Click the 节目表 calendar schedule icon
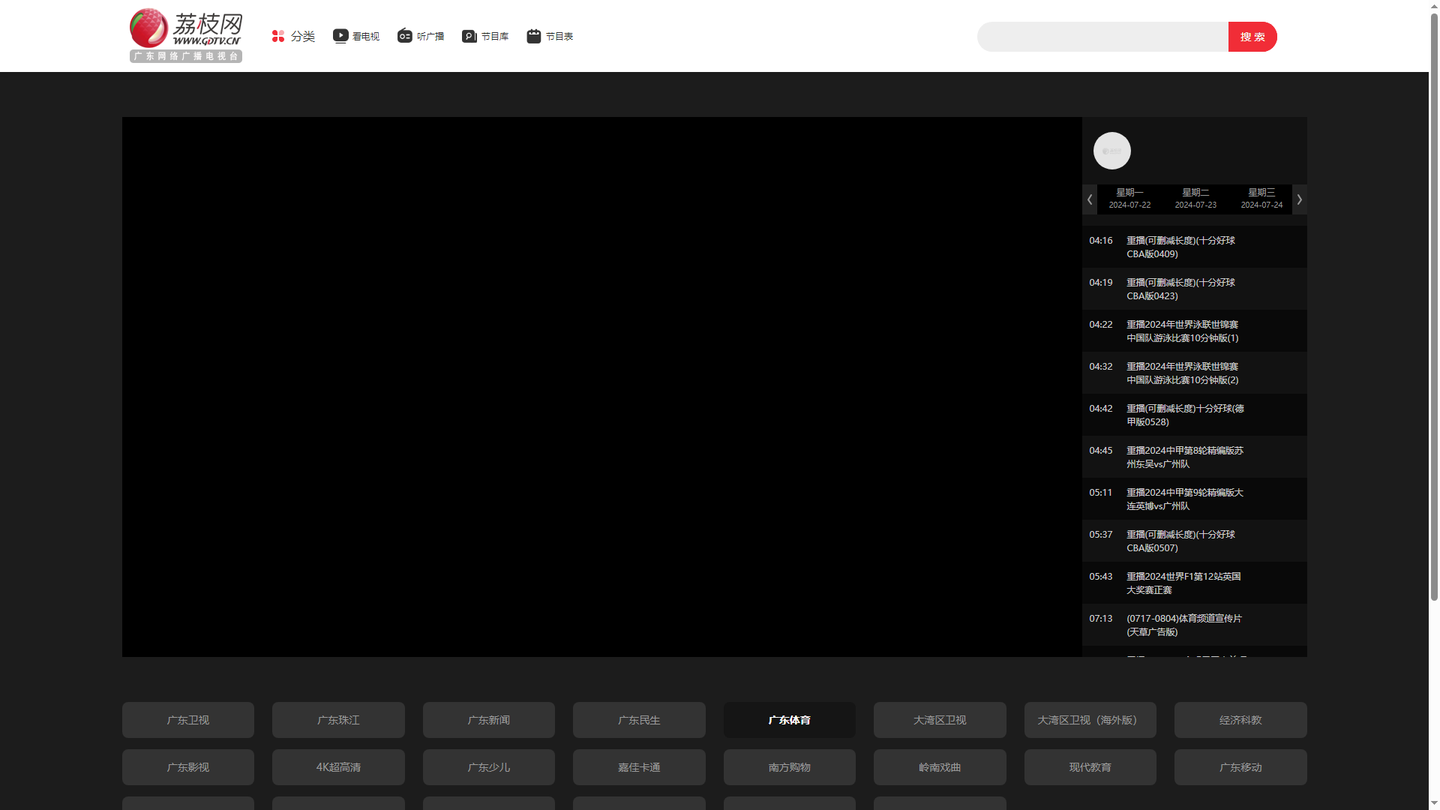Screen dimensions: 1440x810 (534, 36)
